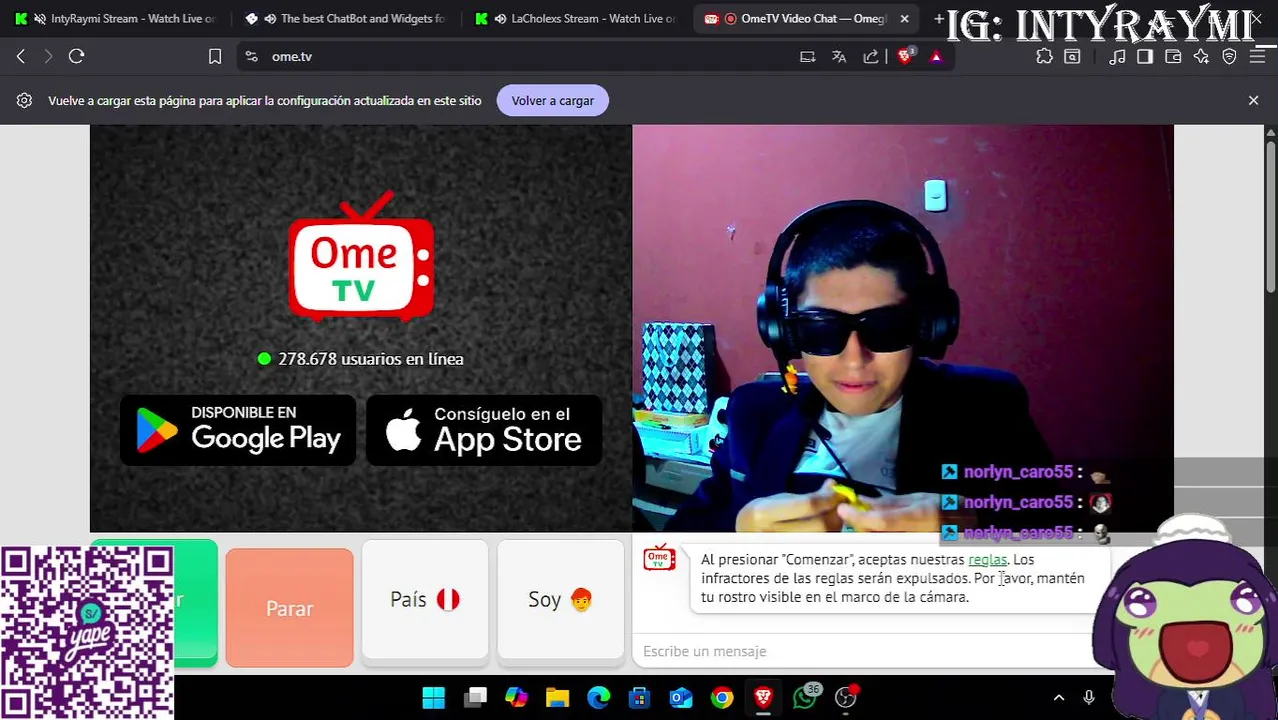Open the Brave Wallet icon
The height and width of the screenshot is (720, 1278).
(x=1173, y=57)
